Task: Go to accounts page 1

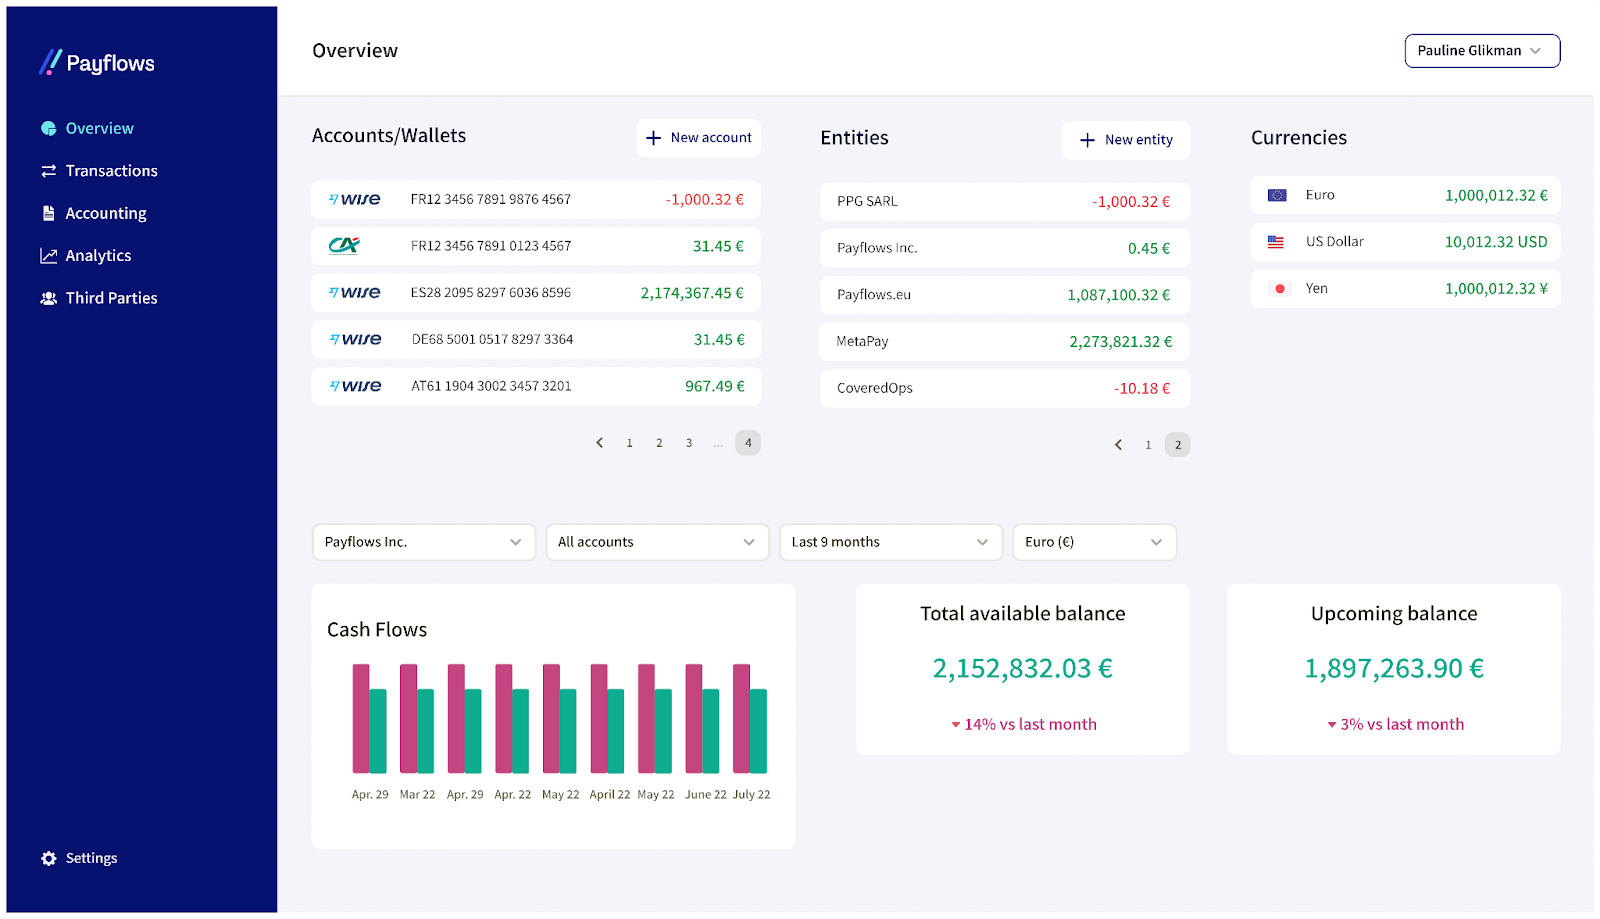Action: [x=629, y=443]
